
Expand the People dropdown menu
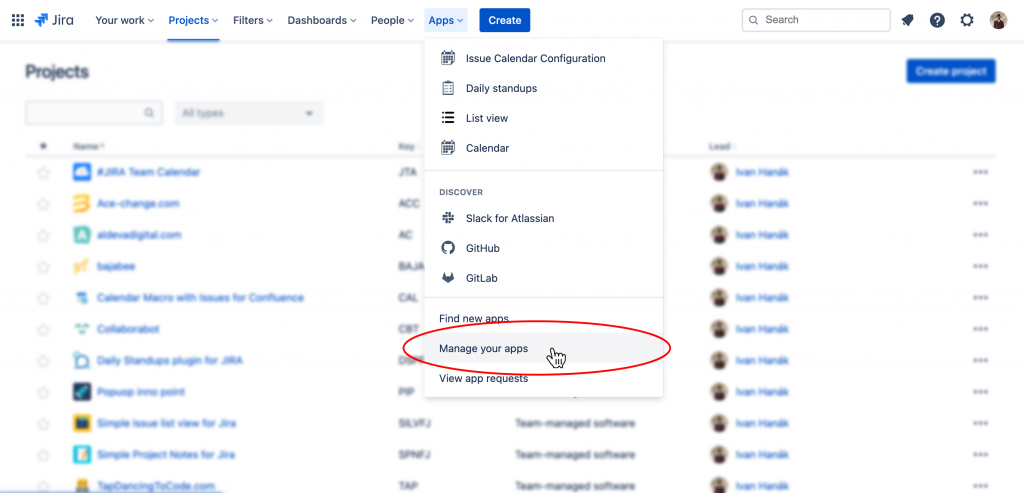point(392,20)
